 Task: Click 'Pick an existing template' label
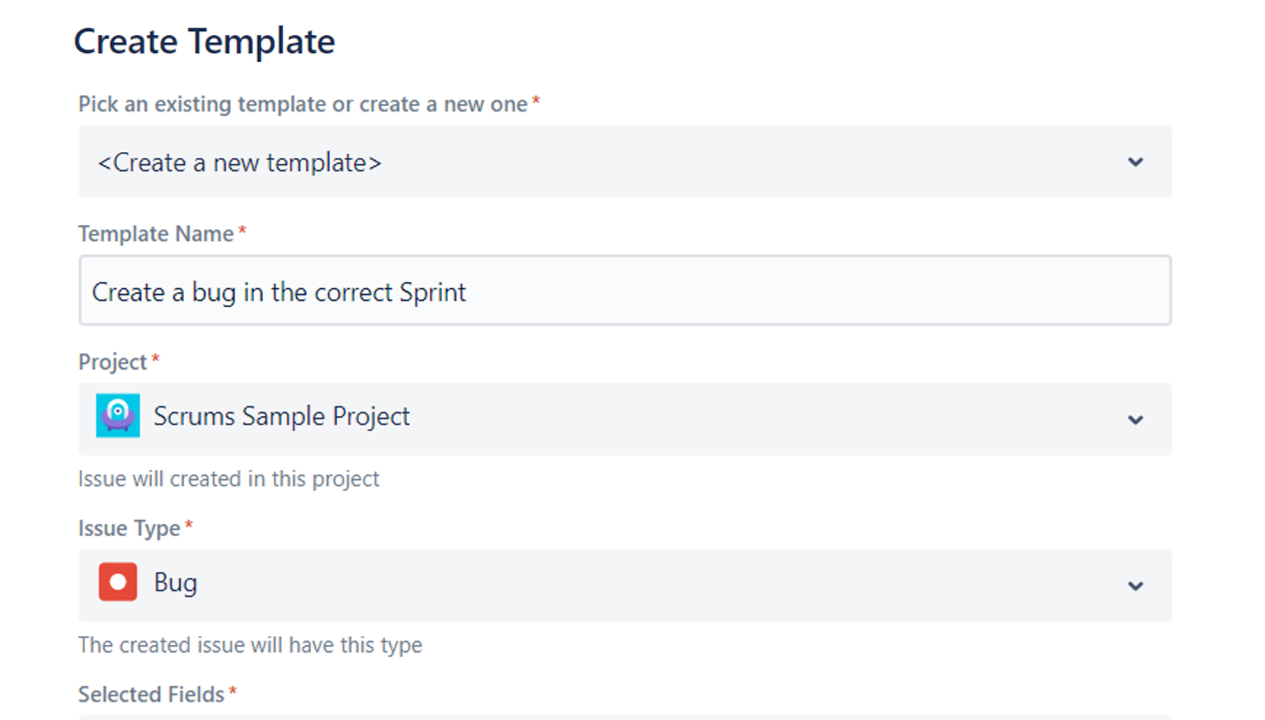pos(302,104)
